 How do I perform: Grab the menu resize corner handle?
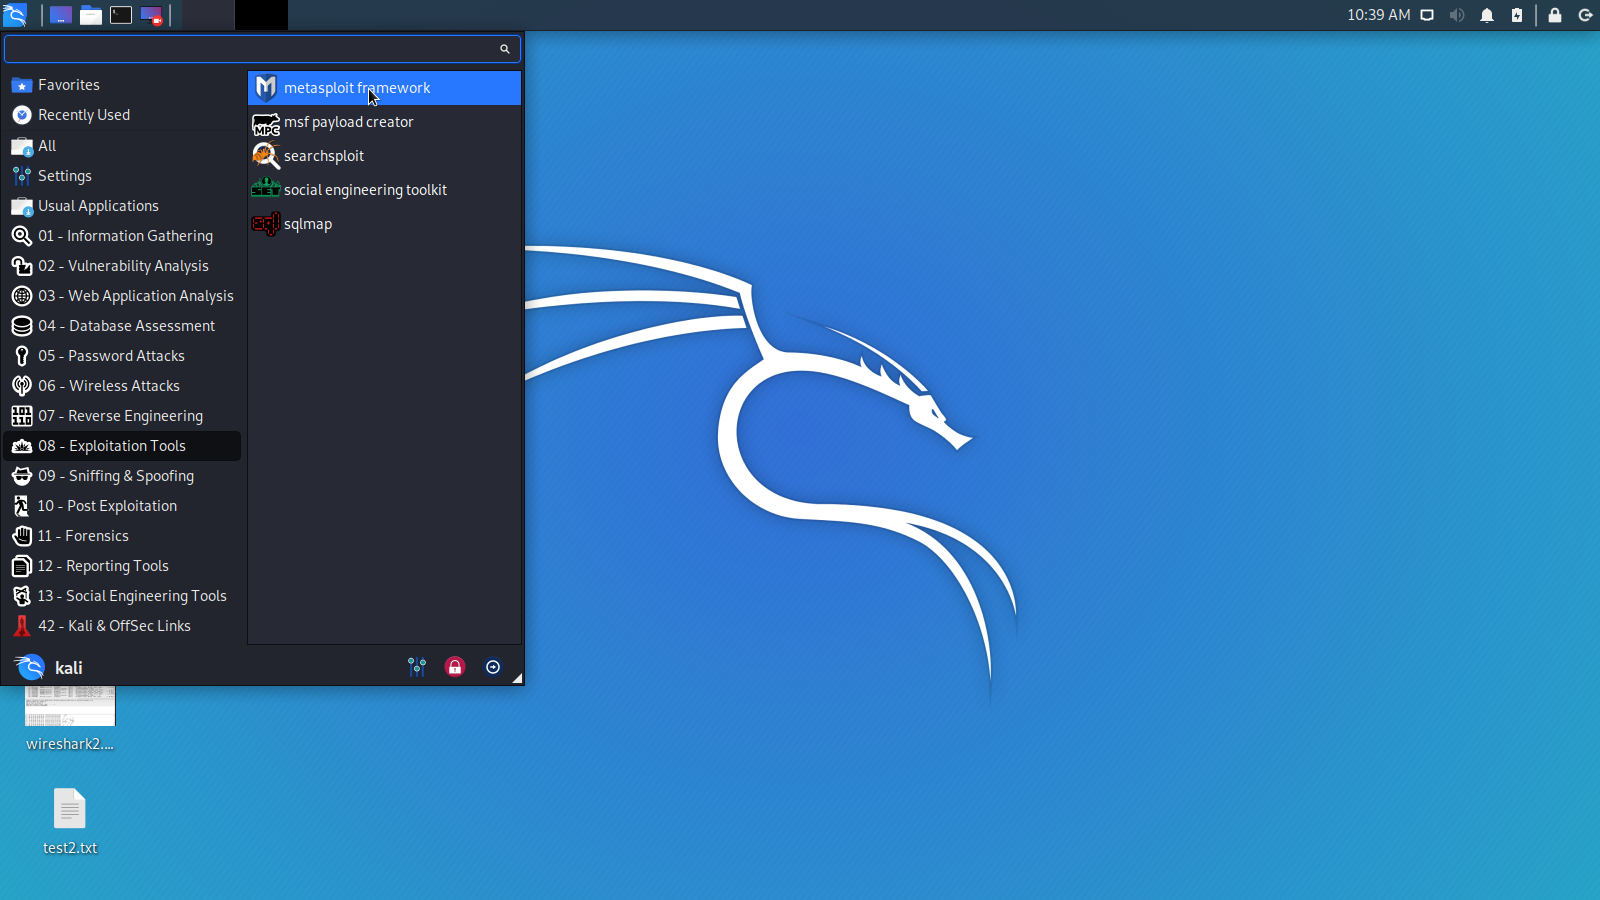pos(517,678)
